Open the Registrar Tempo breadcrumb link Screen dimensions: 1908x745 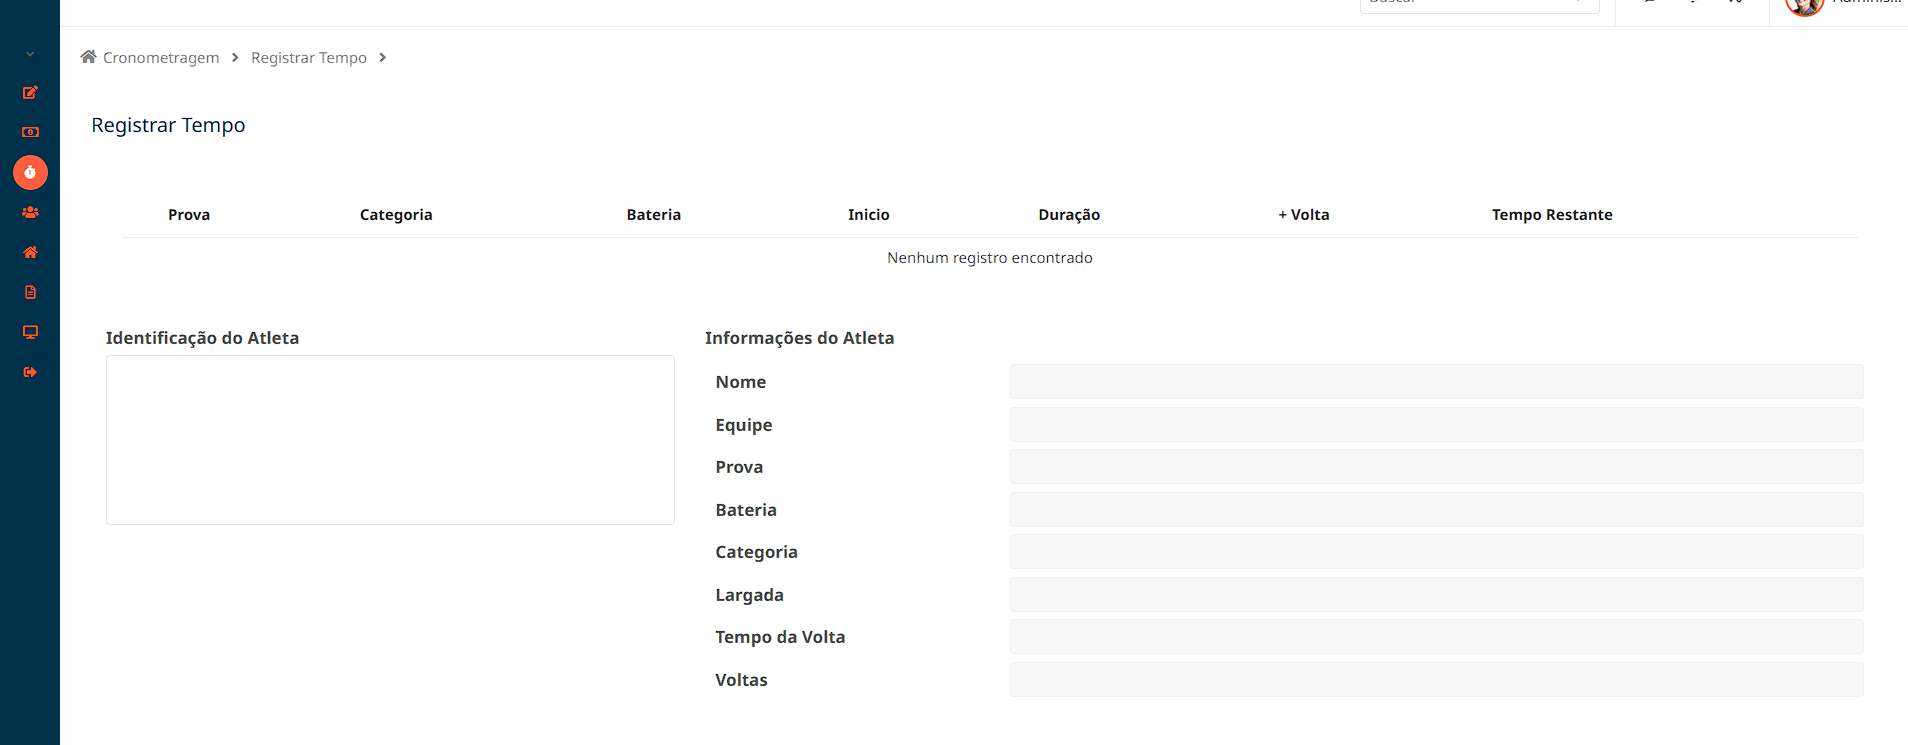308,58
